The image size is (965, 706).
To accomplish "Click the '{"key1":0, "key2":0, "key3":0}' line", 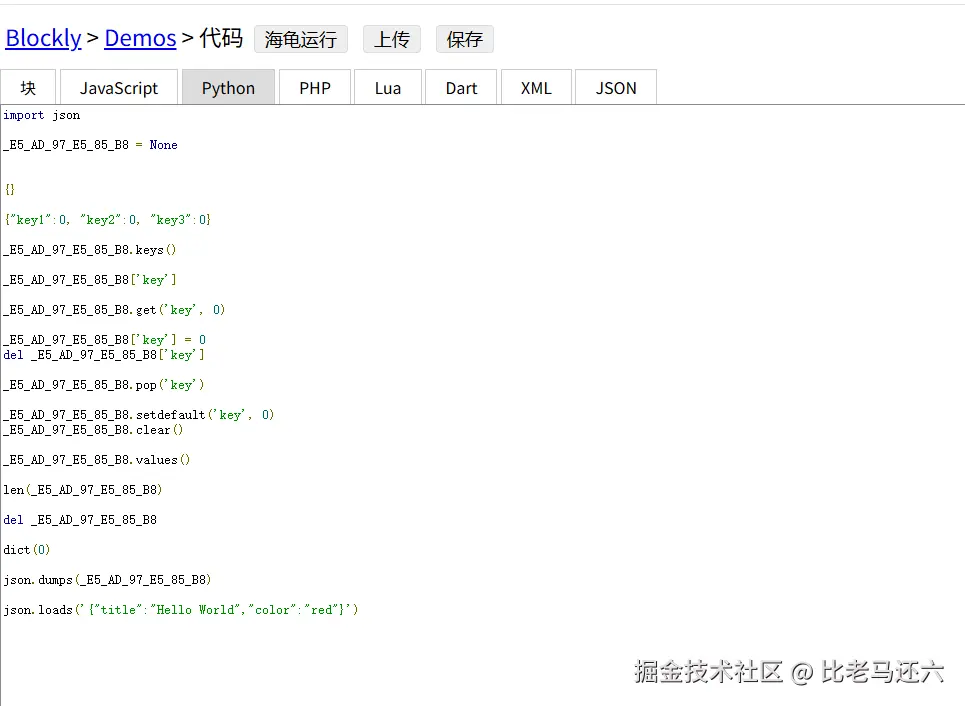I will [108, 220].
